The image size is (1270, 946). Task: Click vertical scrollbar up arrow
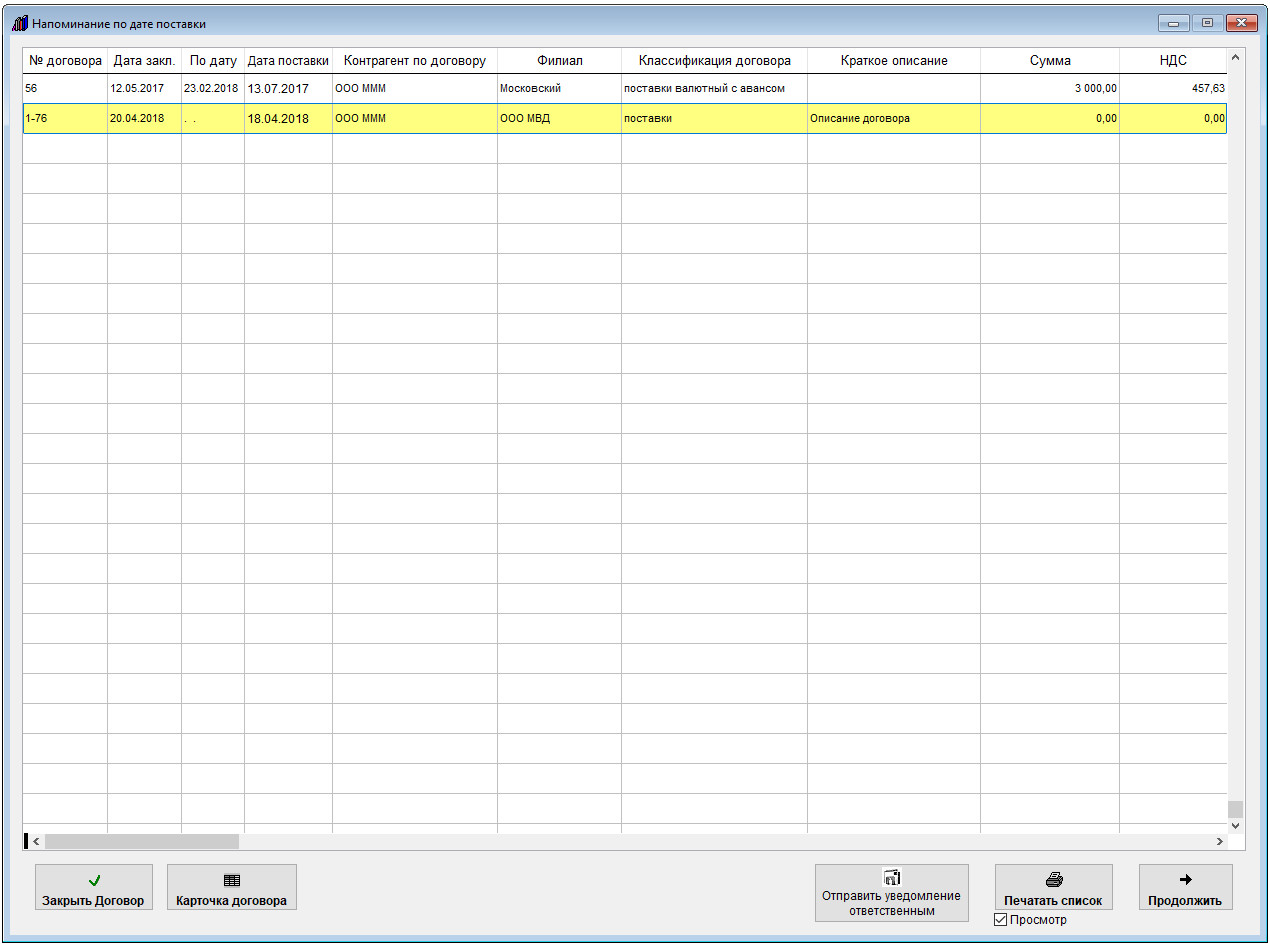[1236, 57]
